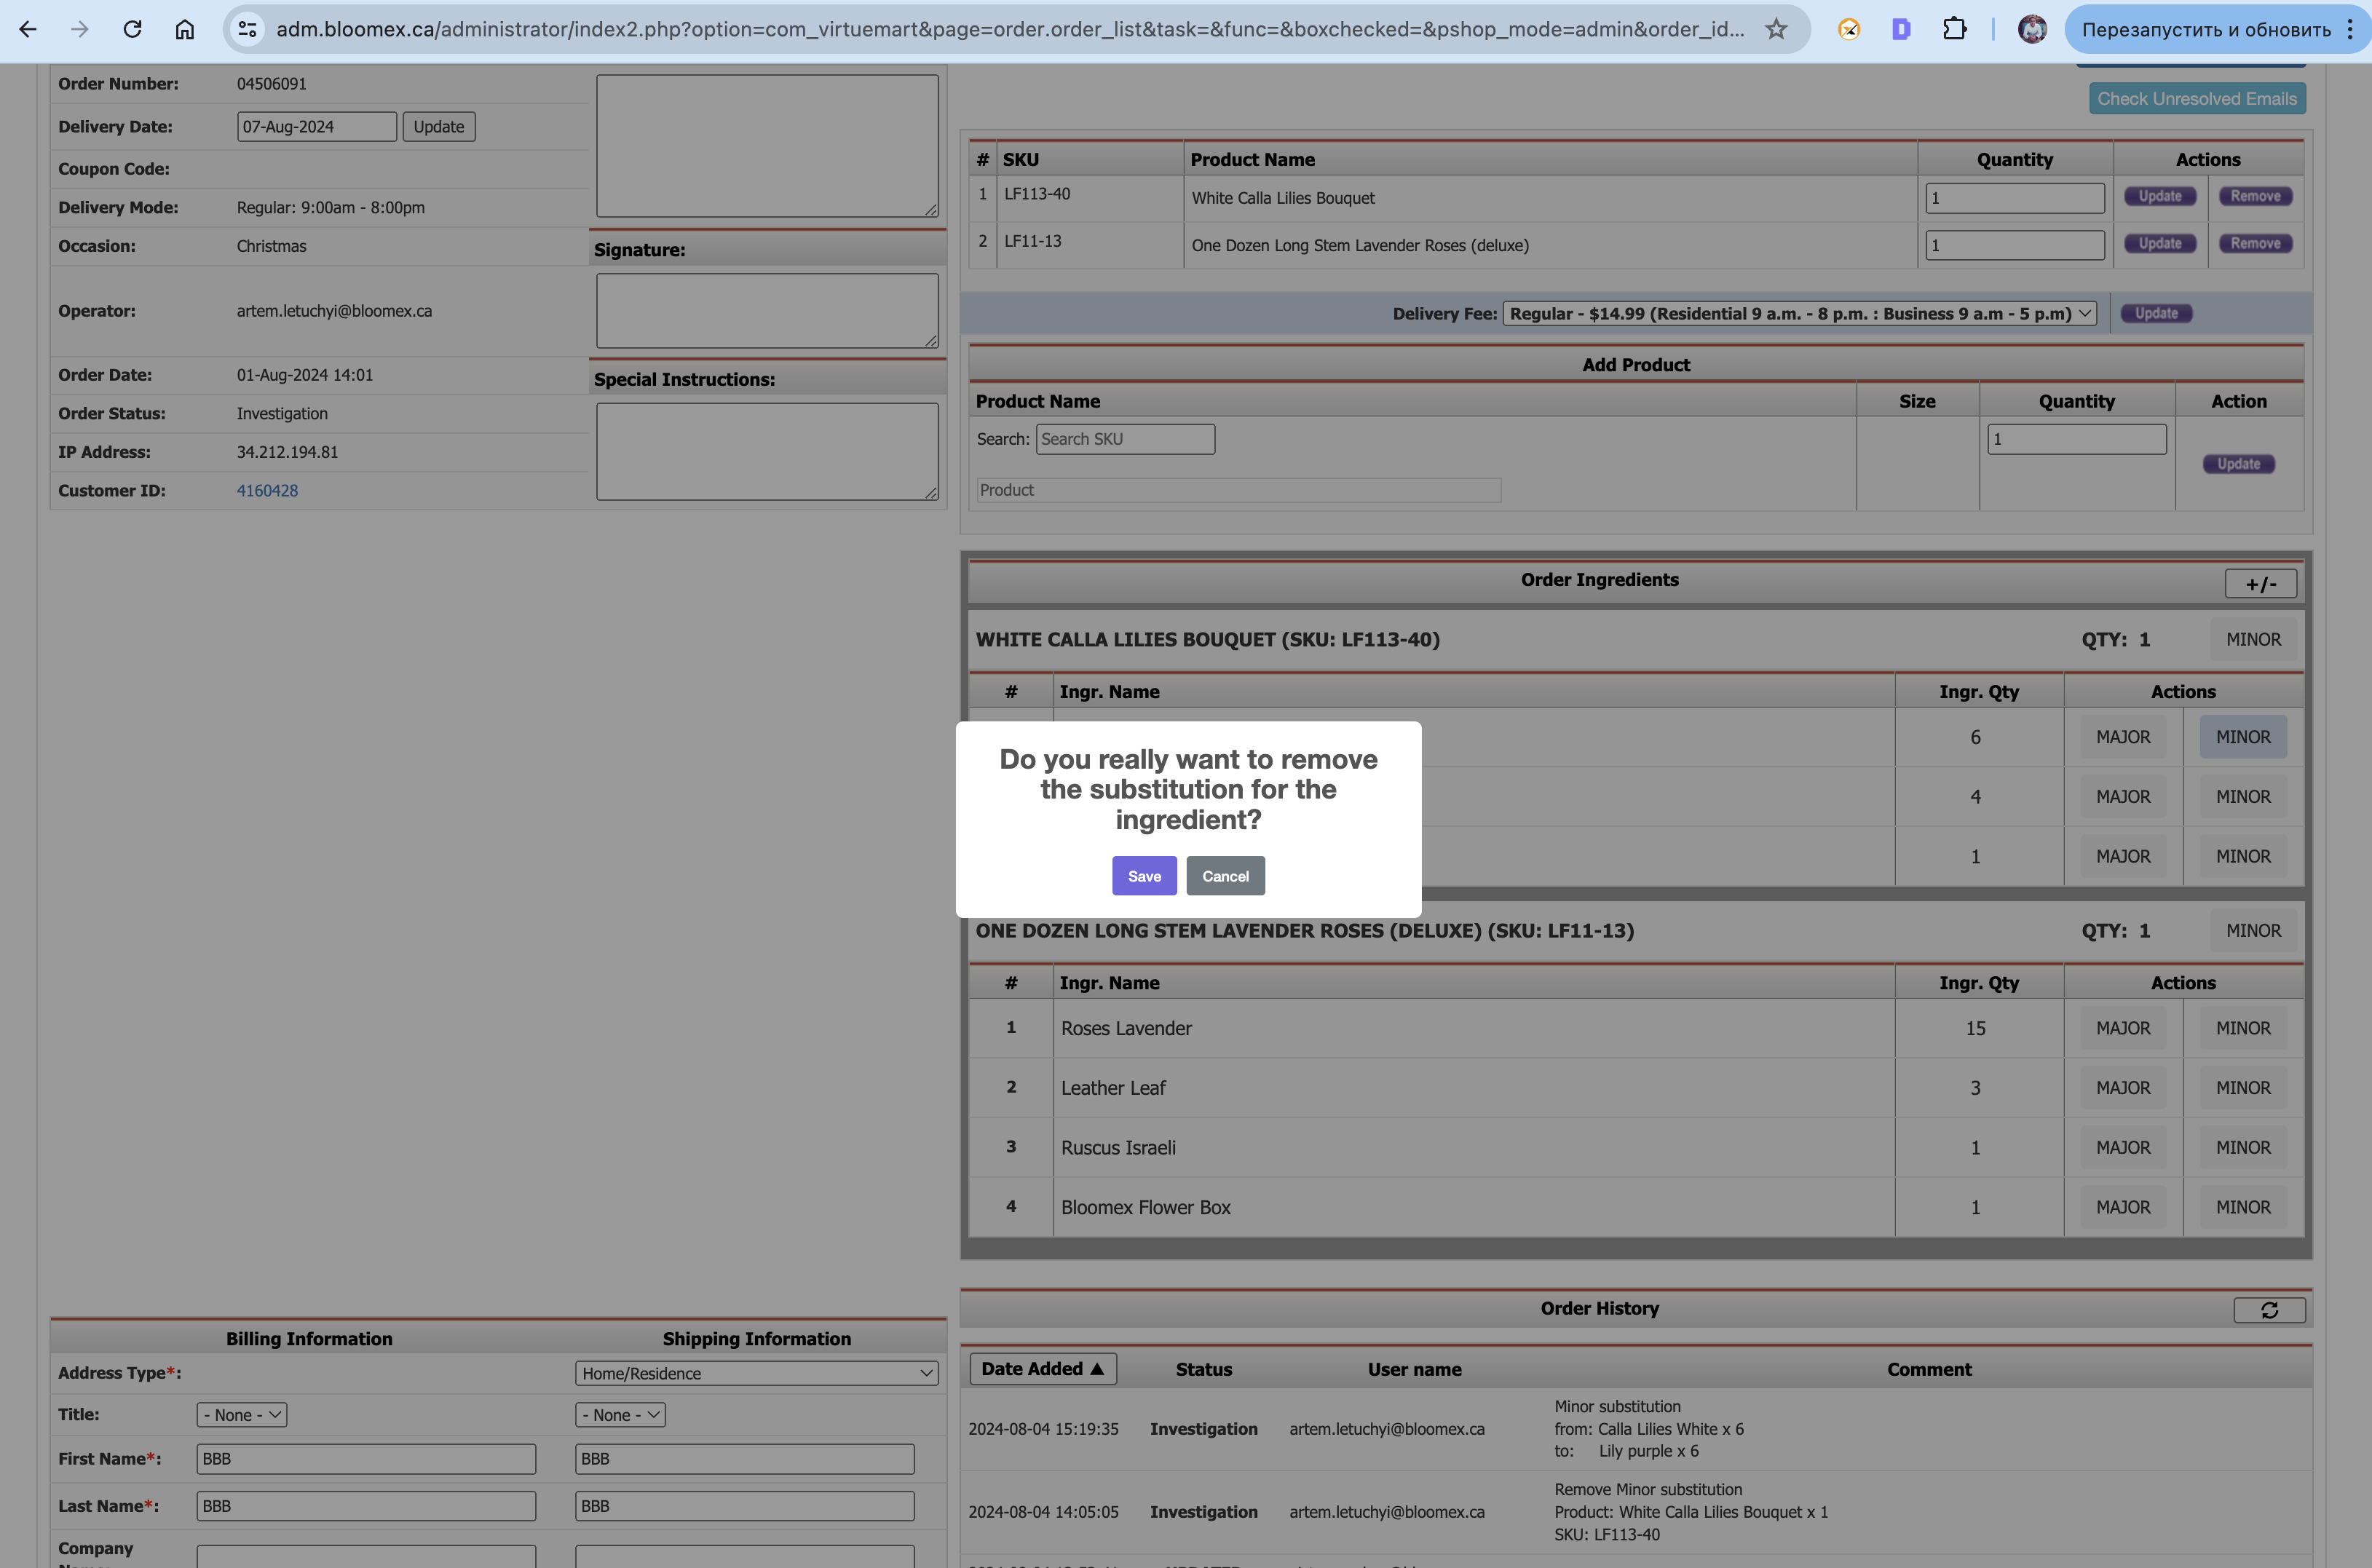Viewport: 2372px width, 1568px height.
Task: Confirm removal with the Save button
Action: coord(1144,877)
